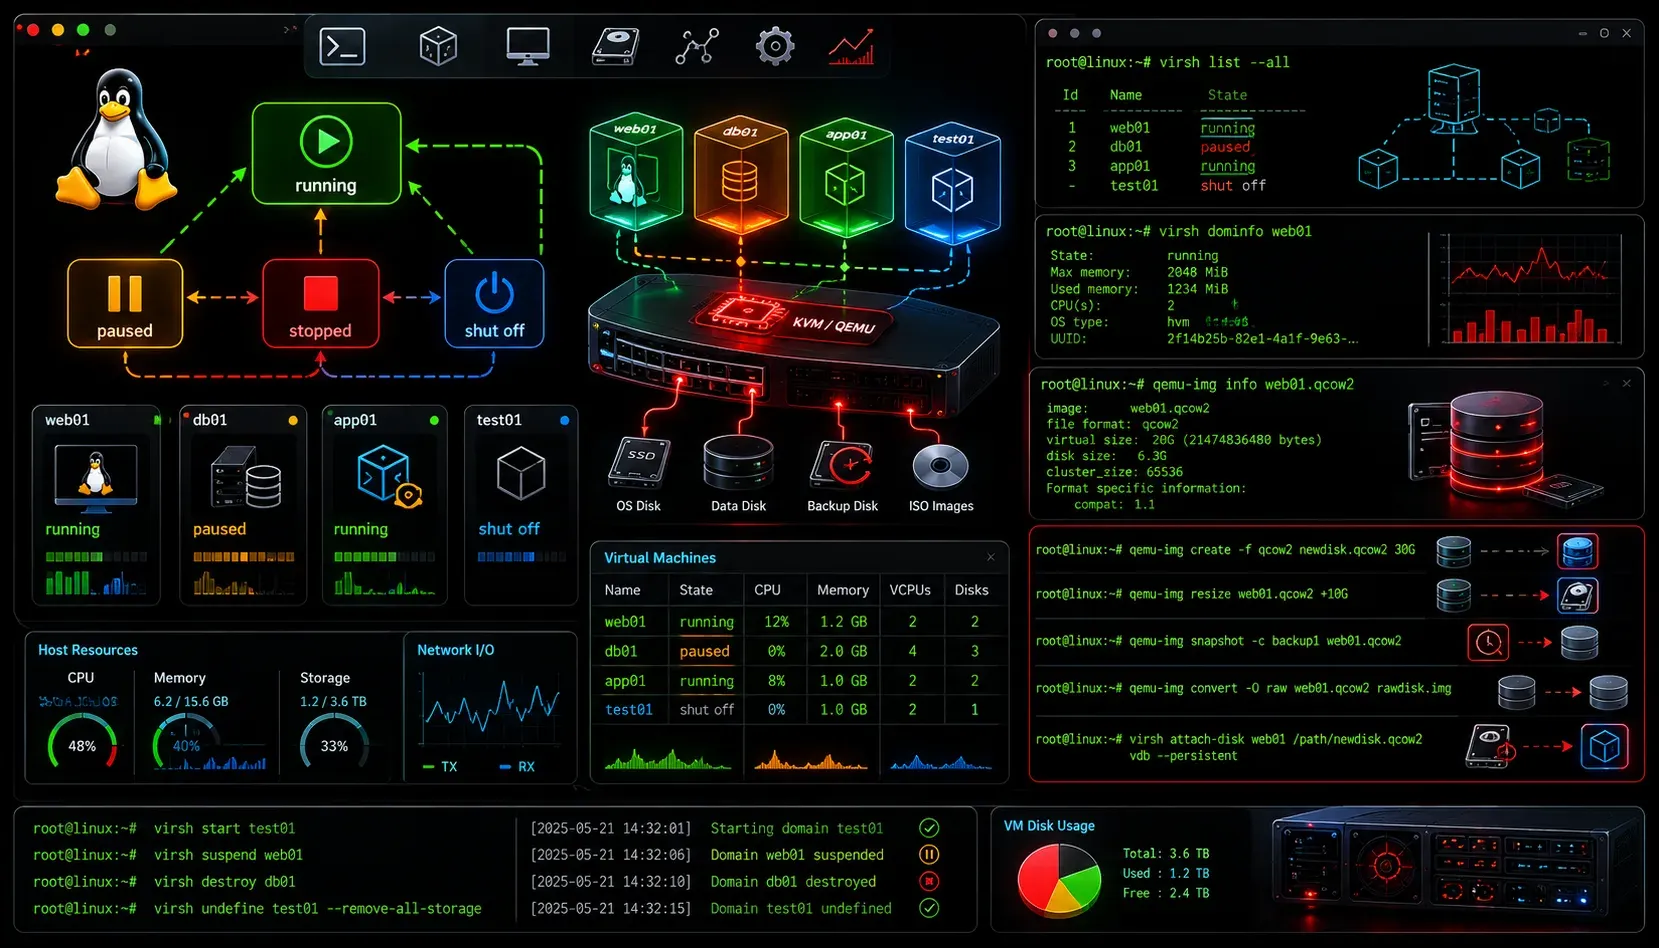
Task: Select the OS Disk SSD icon
Action: tap(639, 462)
